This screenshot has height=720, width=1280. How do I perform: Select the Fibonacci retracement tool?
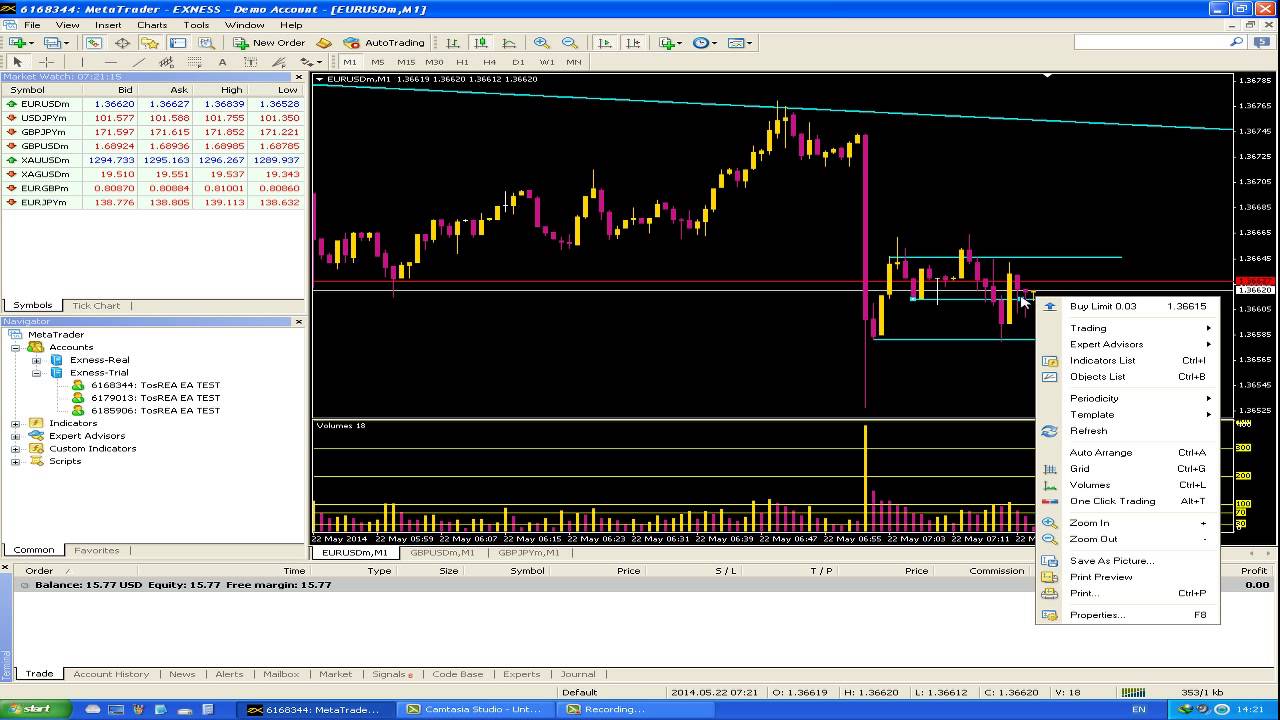194,62
